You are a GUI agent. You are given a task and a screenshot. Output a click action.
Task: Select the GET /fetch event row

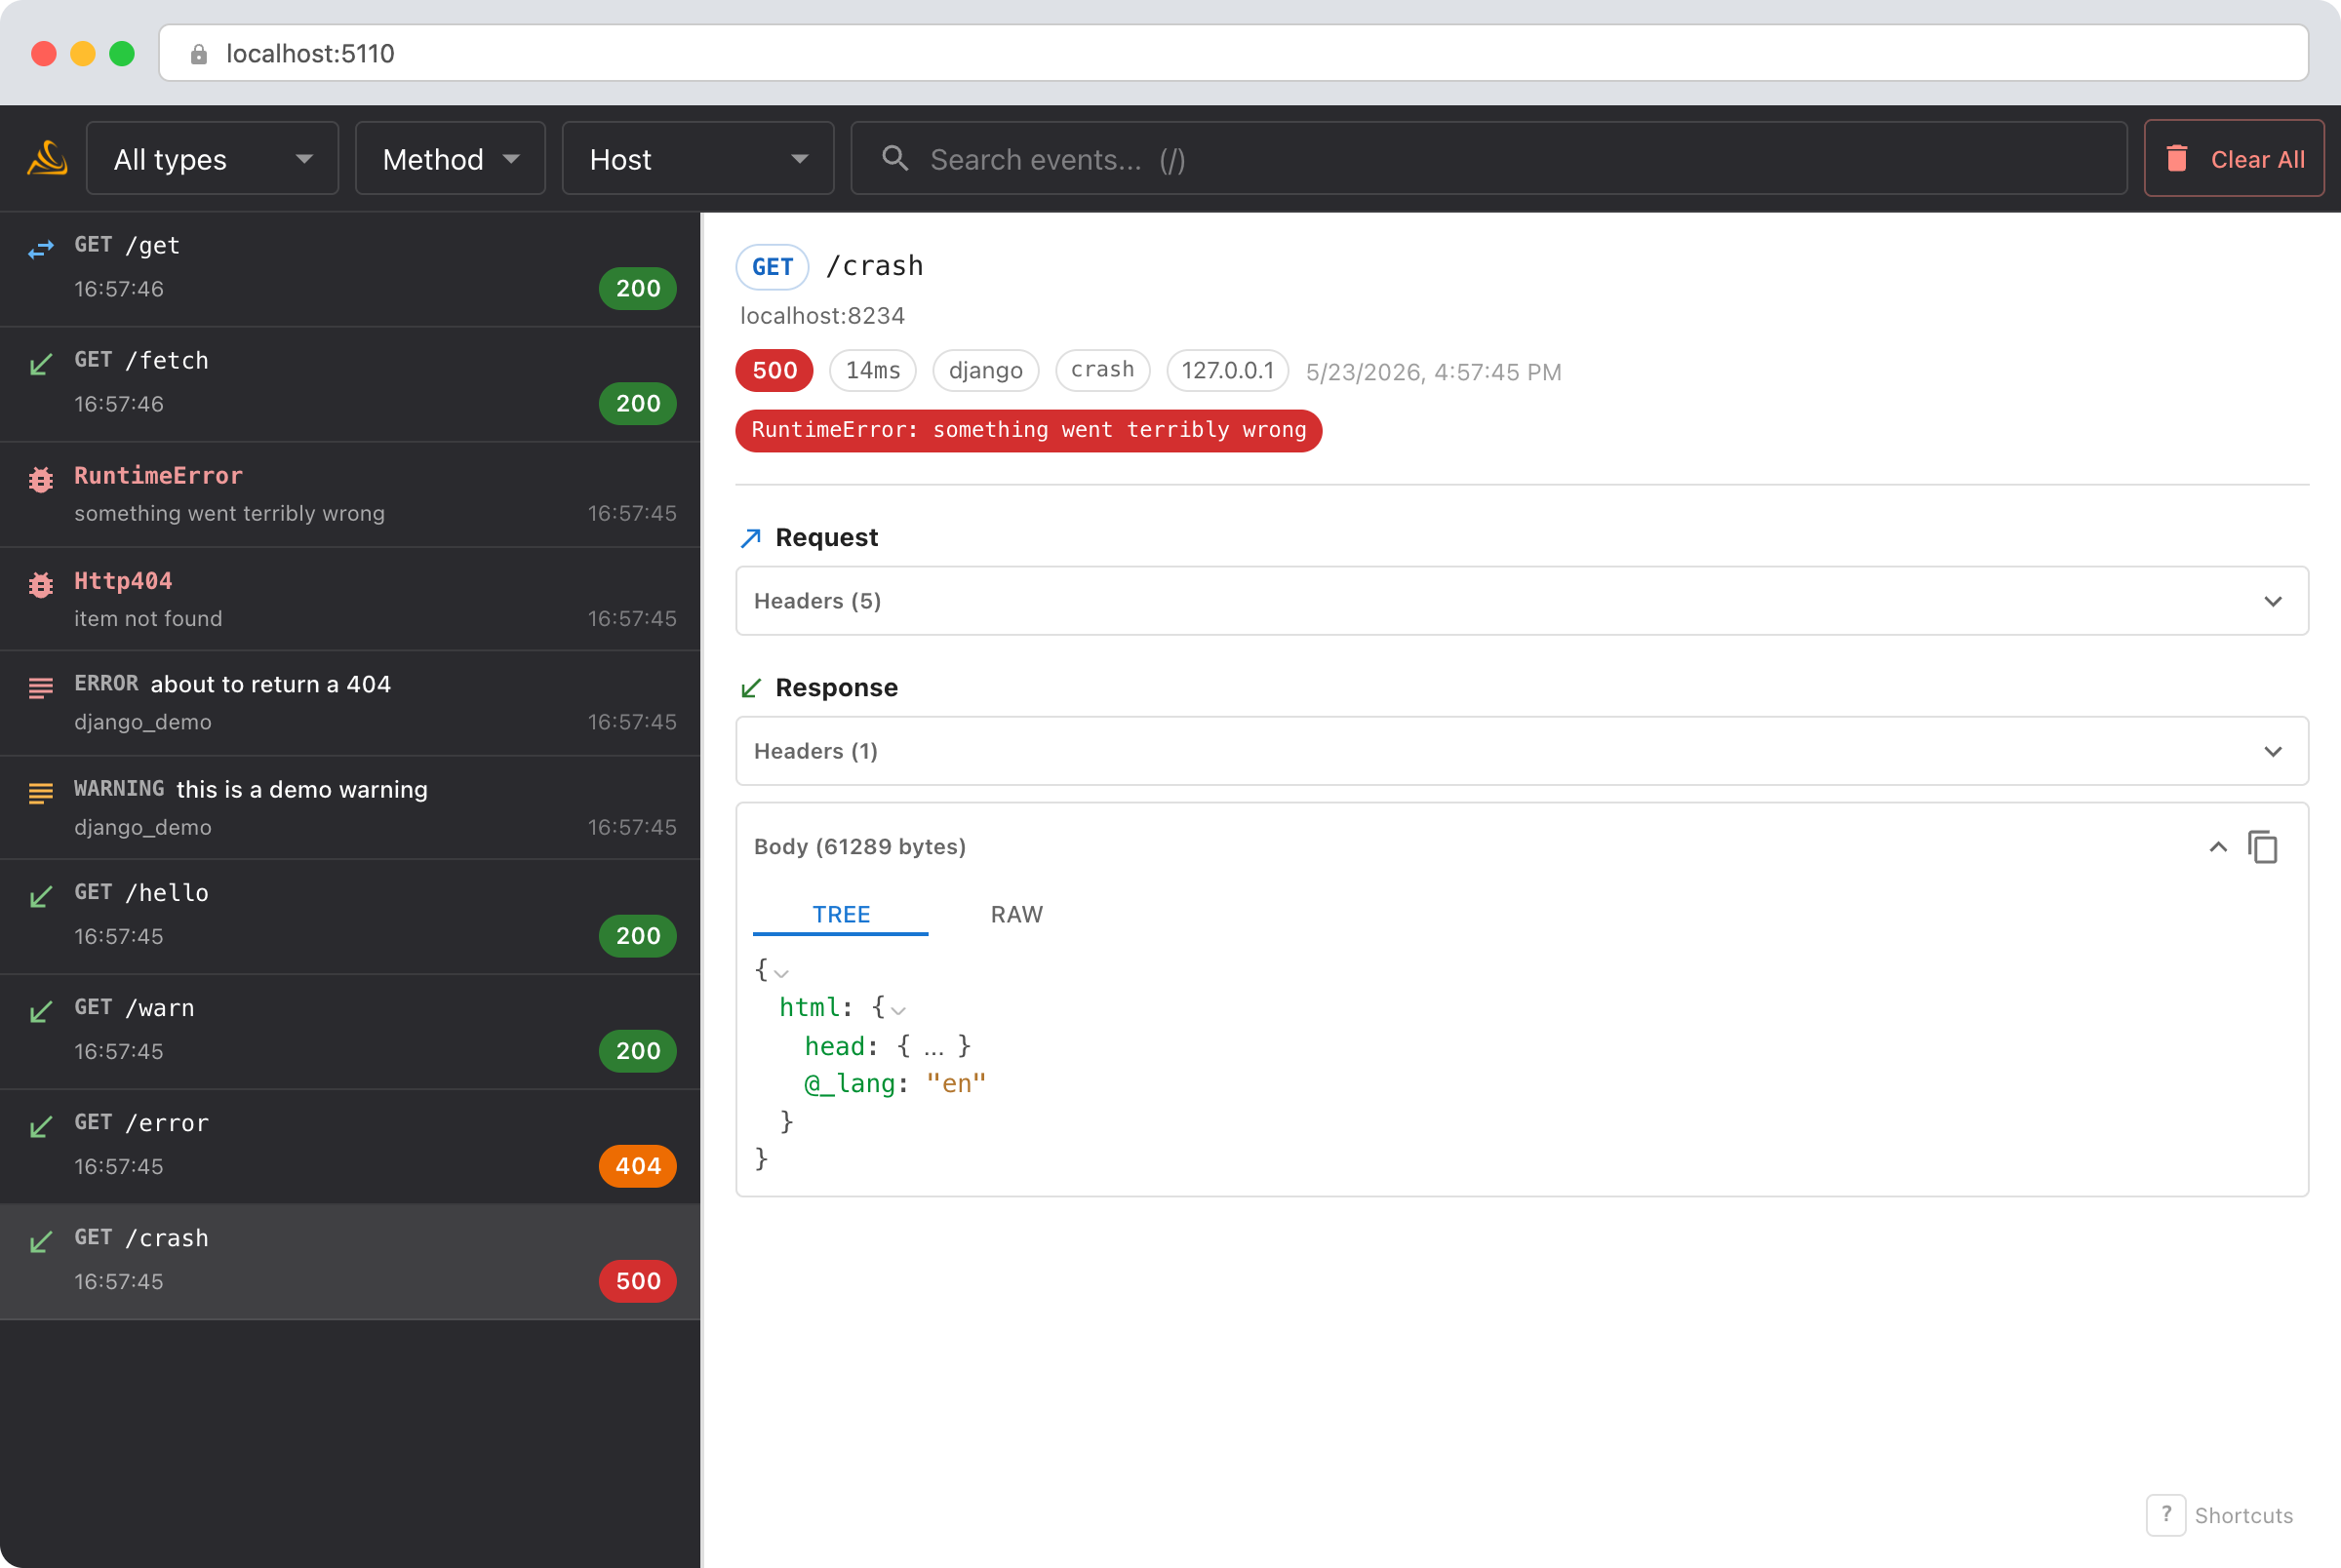[x=350, y=384]
